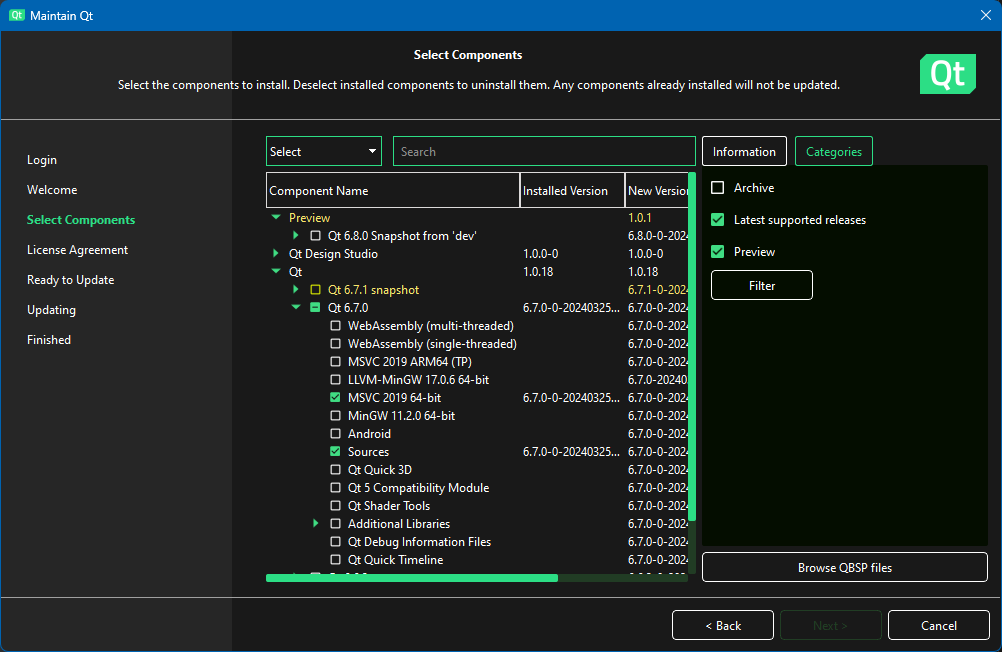1002x652 pixels.
Task: Check the MinGW 11.2.0 64-bit component
Action: pos(336,416)
